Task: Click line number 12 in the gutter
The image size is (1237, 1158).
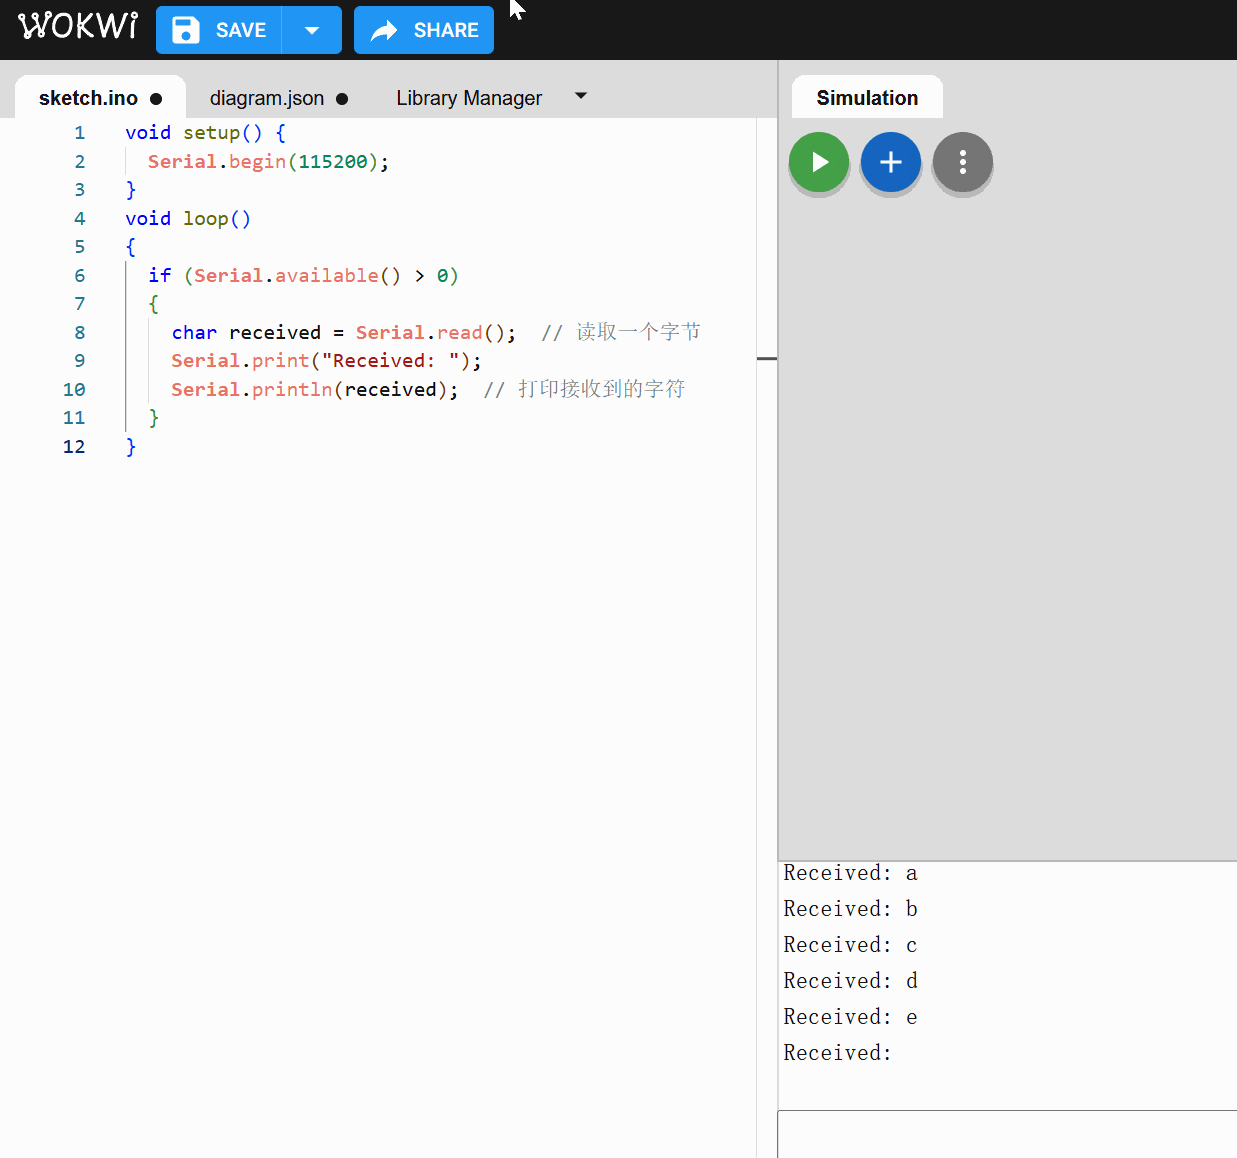Action: 74,447
